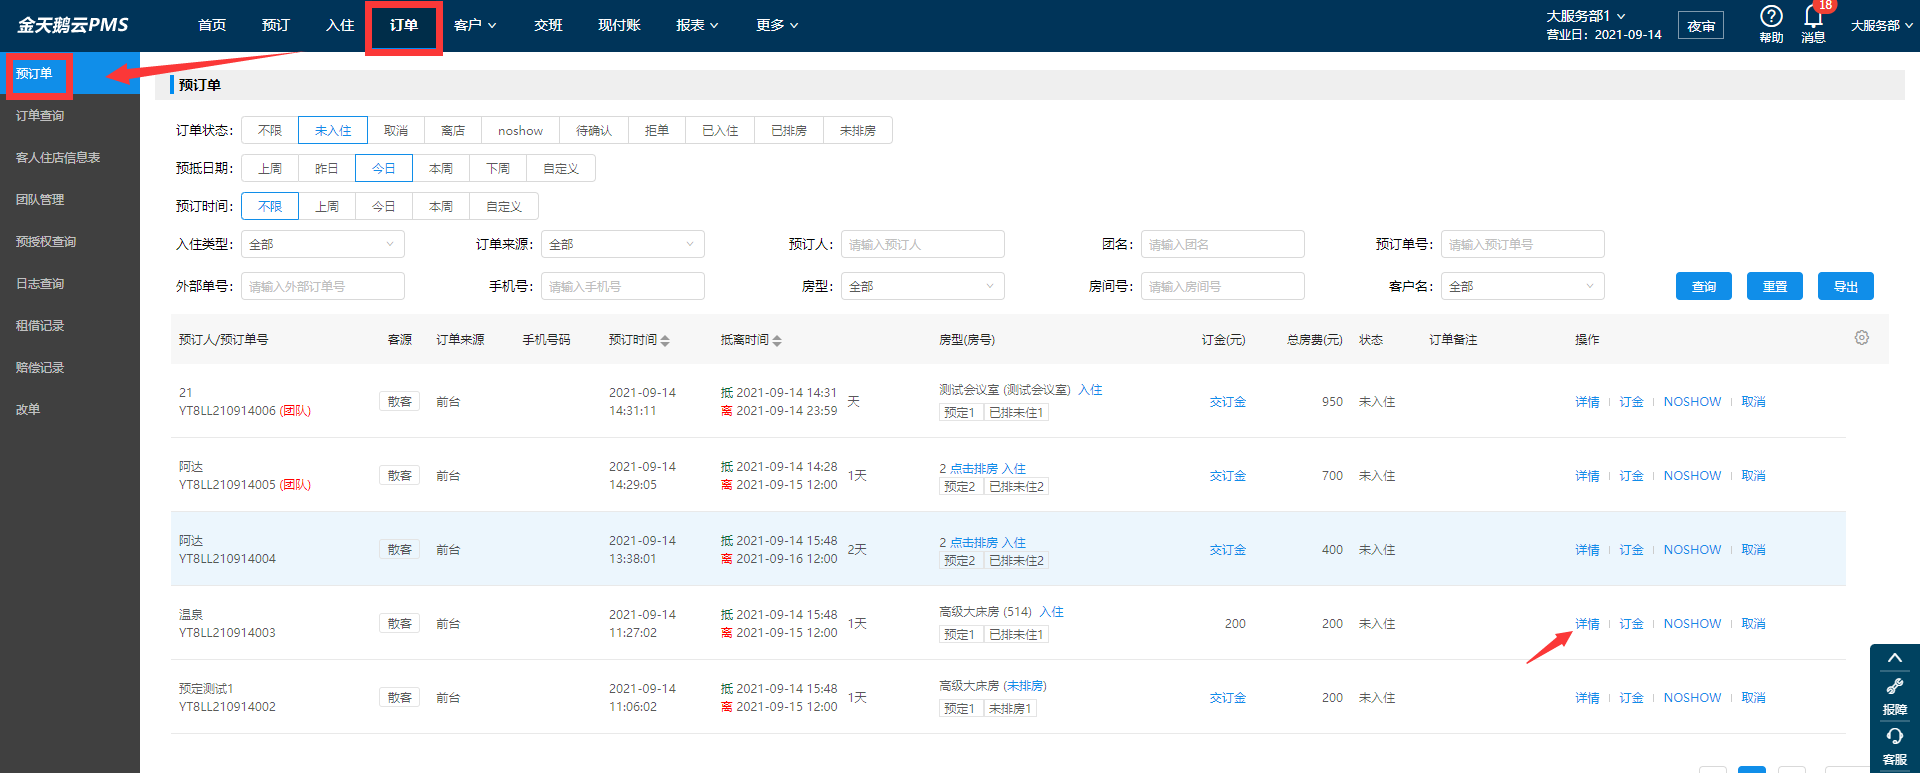The image size is (1920, 773).
Task: Focus the 房间号 input field
Action: click(1223, 286)
